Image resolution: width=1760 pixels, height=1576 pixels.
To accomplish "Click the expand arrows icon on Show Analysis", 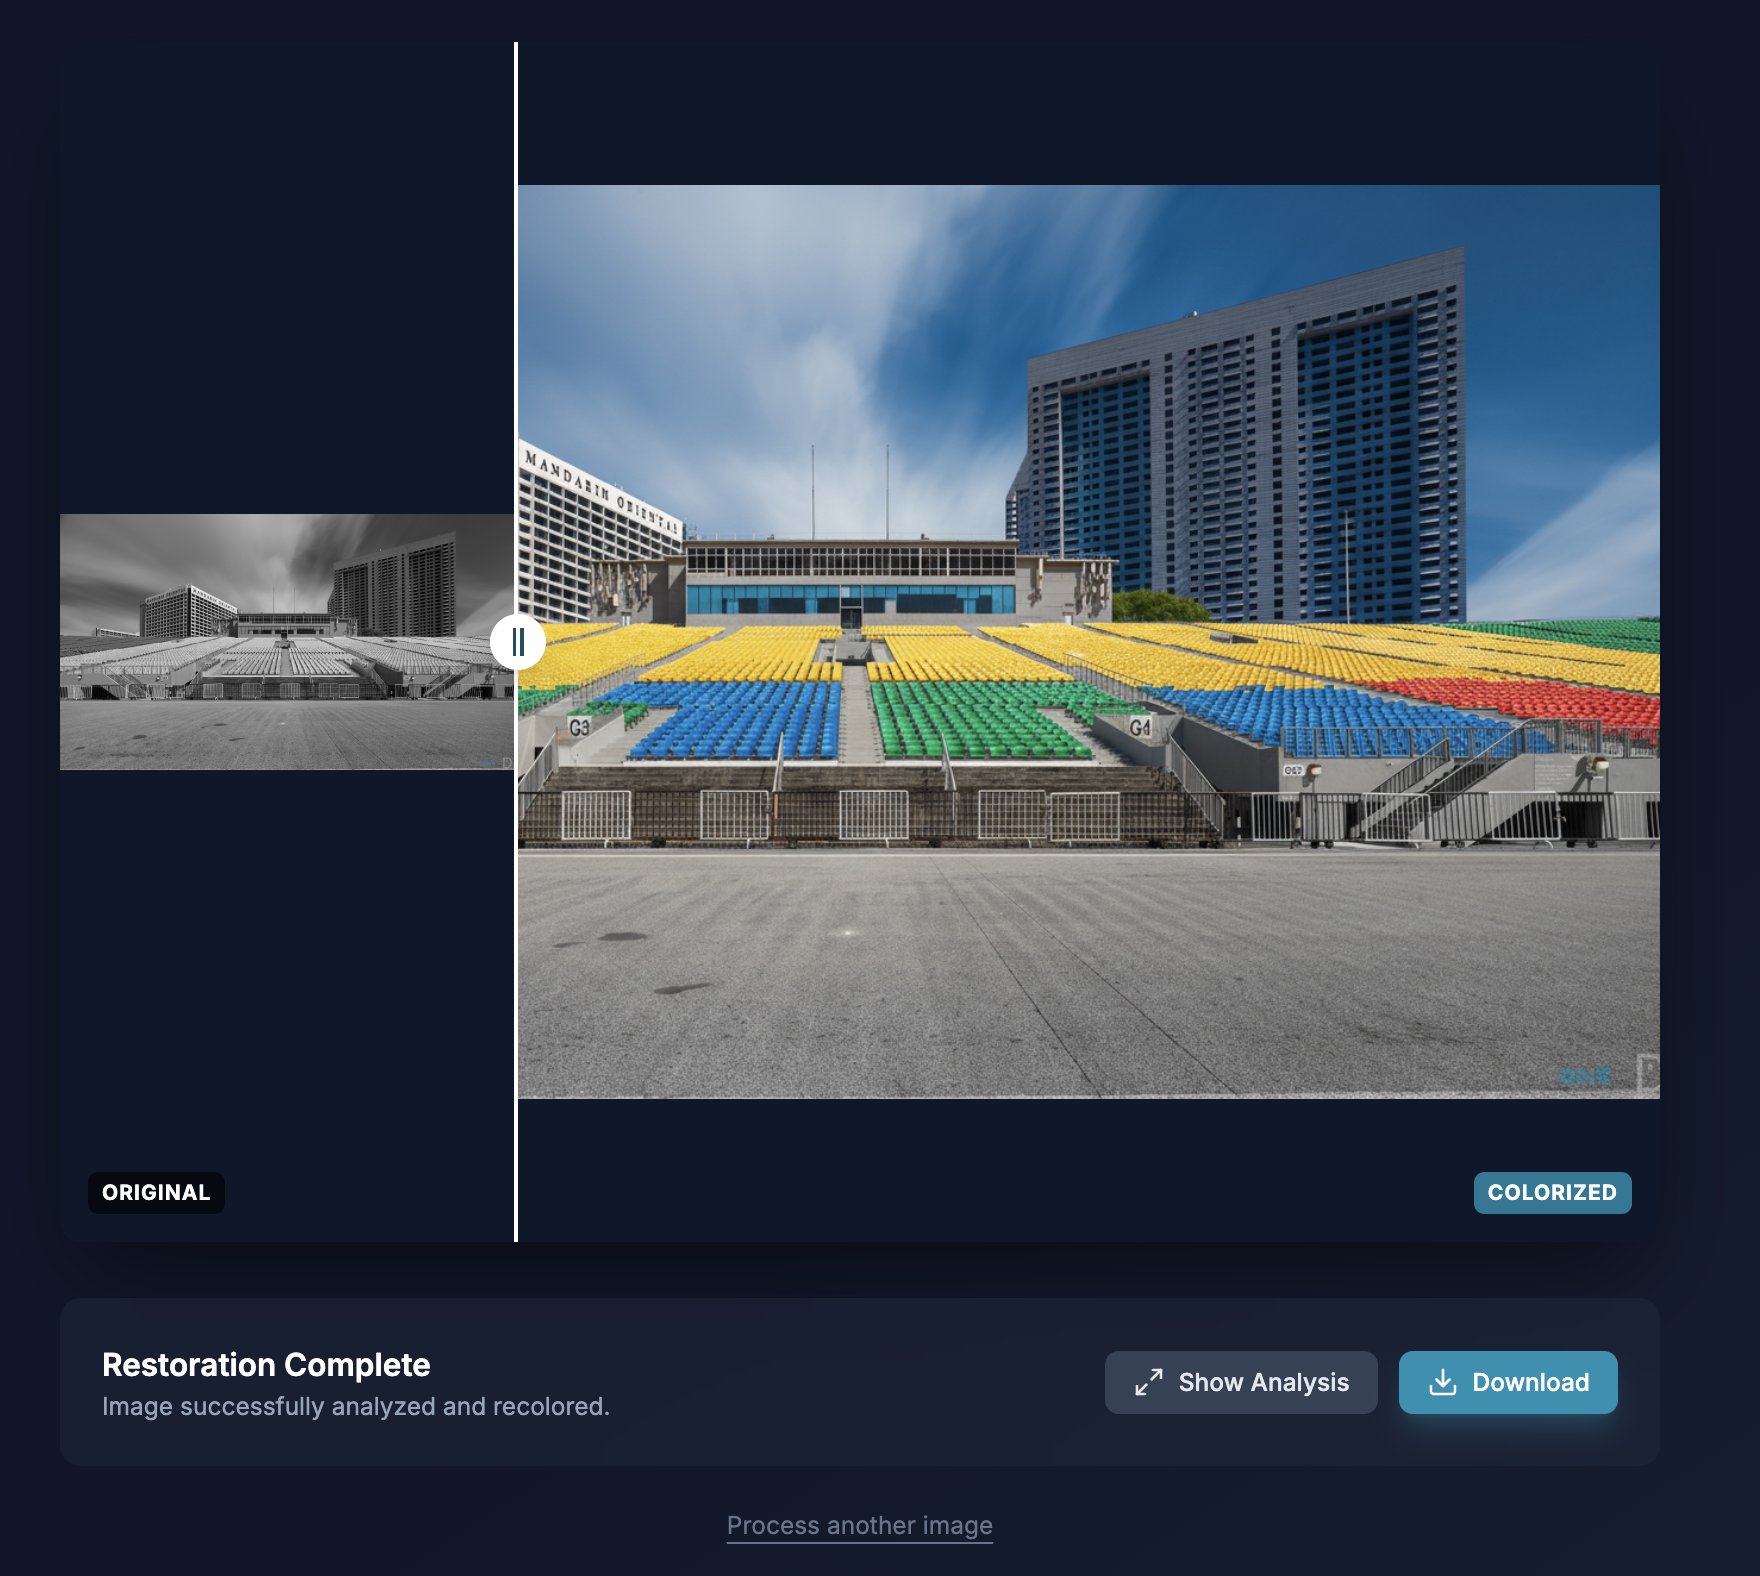I will pos(1149,1382).
